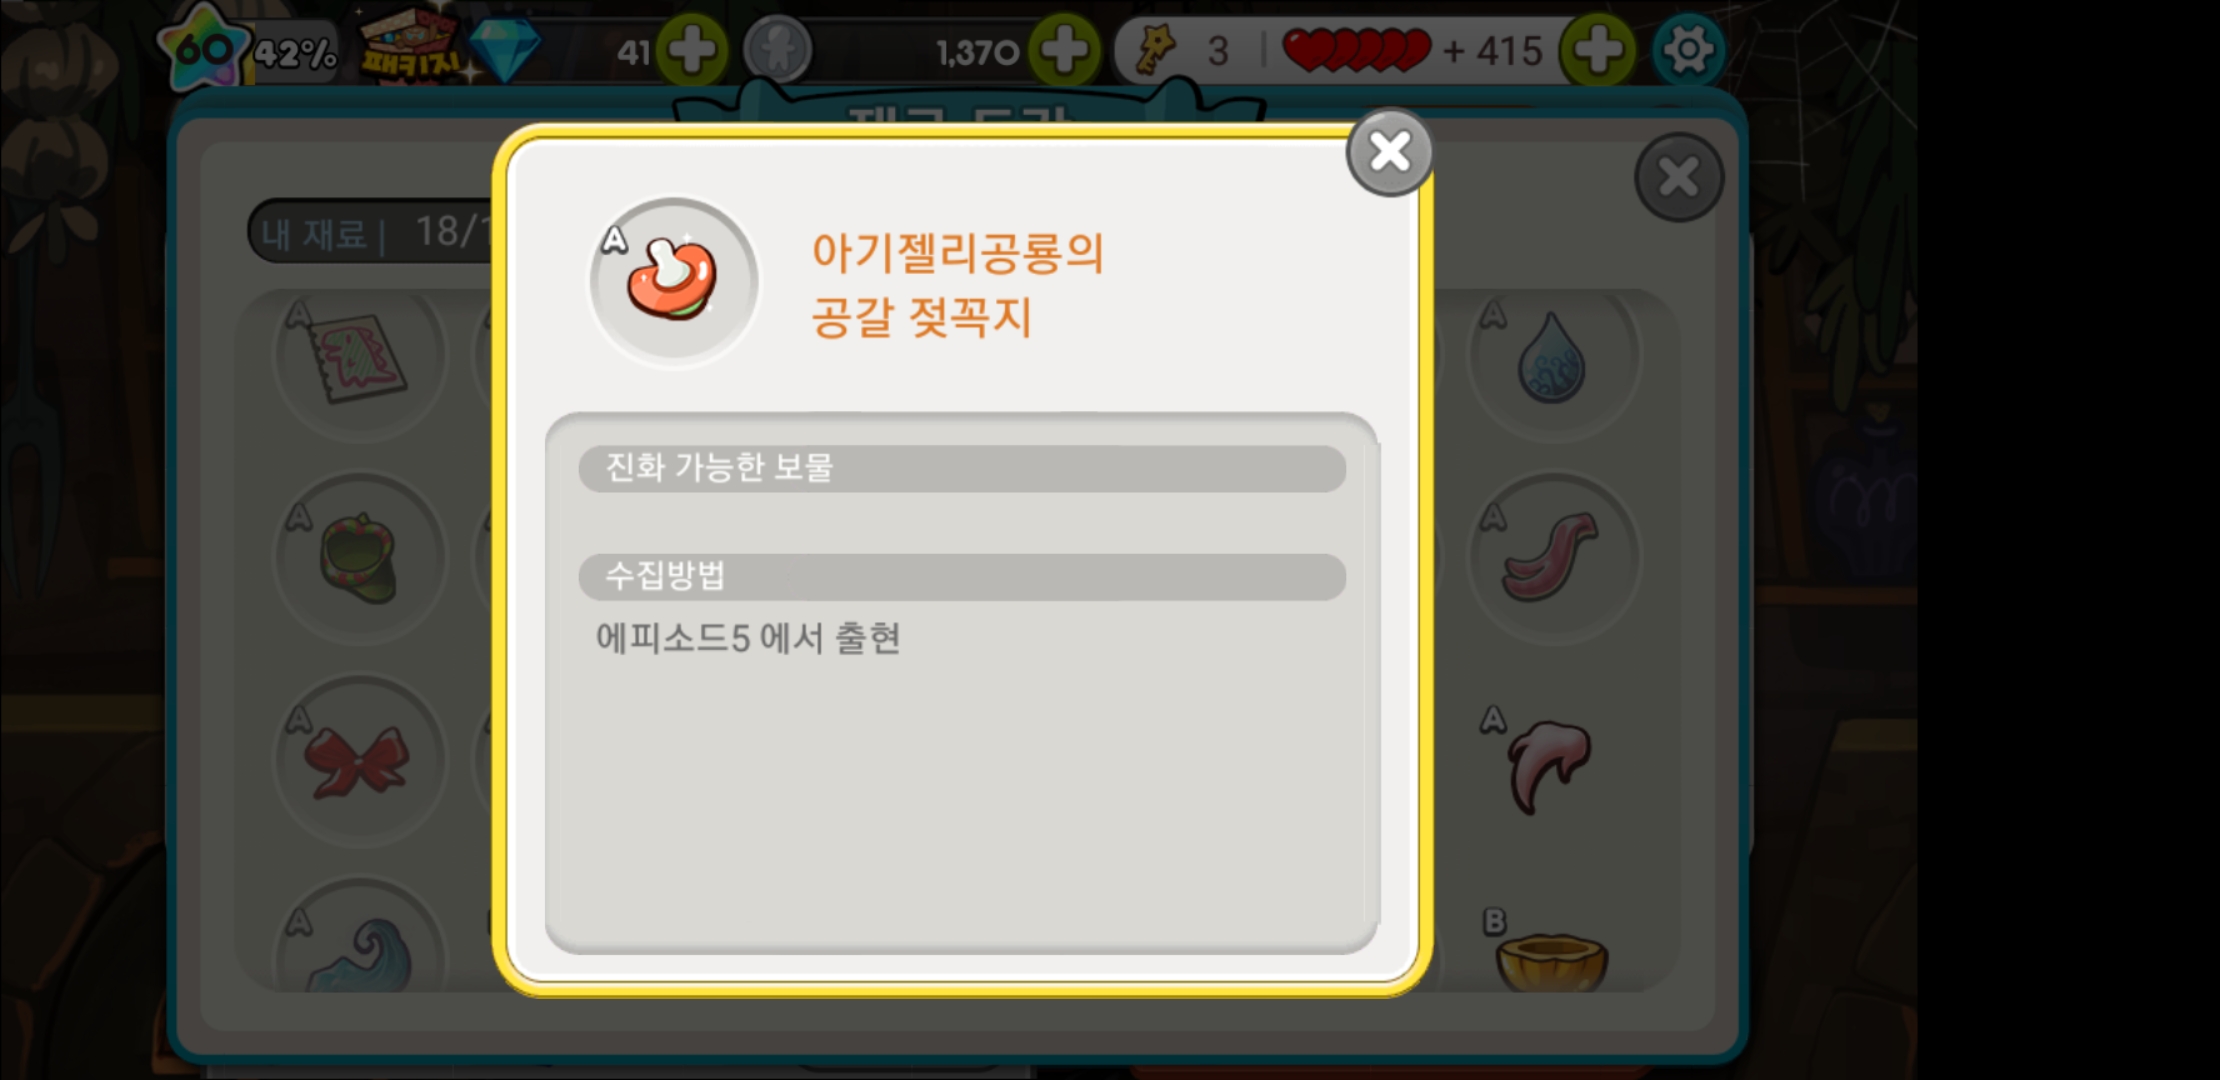Screen dimensions: 2220x1080
Task: Add more coins with plus button
Action: (1065, 50)
